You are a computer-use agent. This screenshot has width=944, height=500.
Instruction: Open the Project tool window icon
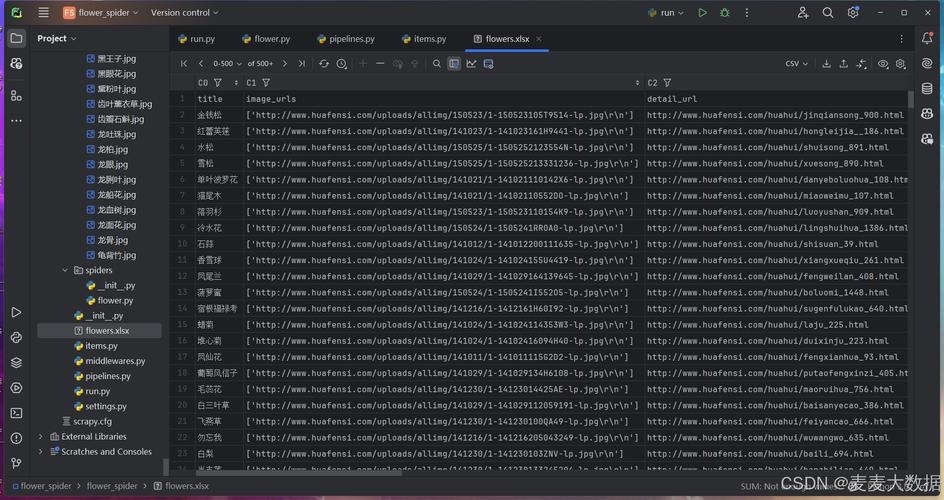[16, 39]
